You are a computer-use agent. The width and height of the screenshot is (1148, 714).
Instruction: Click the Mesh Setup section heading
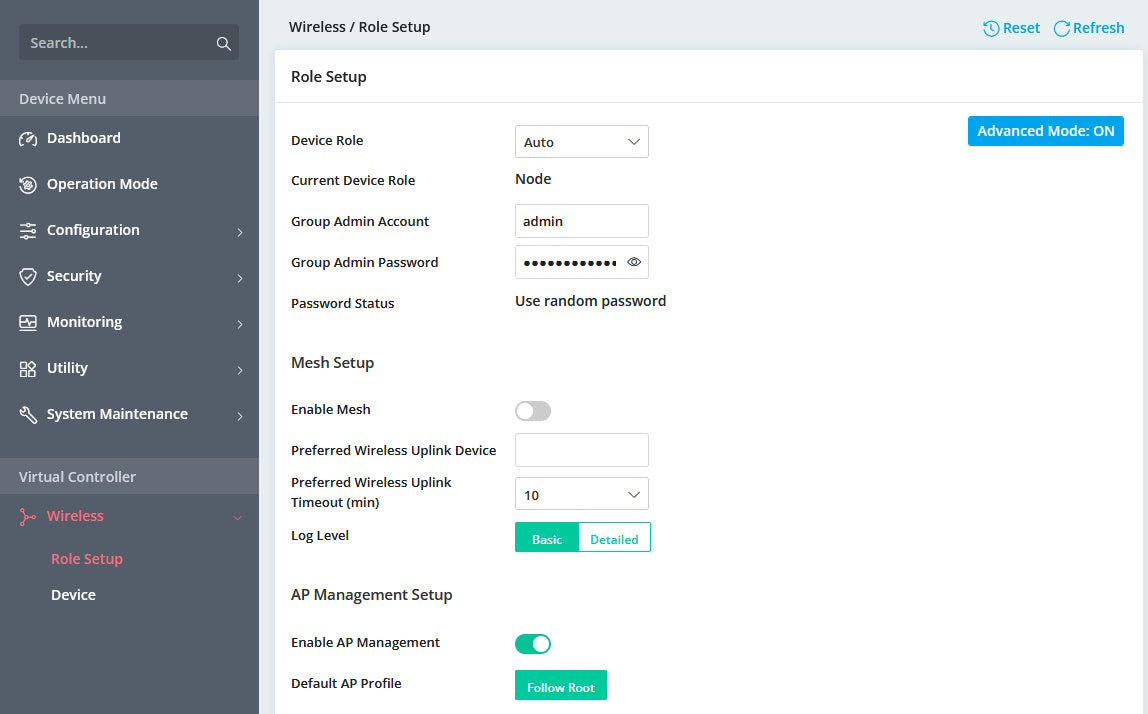tap(332, 362)
